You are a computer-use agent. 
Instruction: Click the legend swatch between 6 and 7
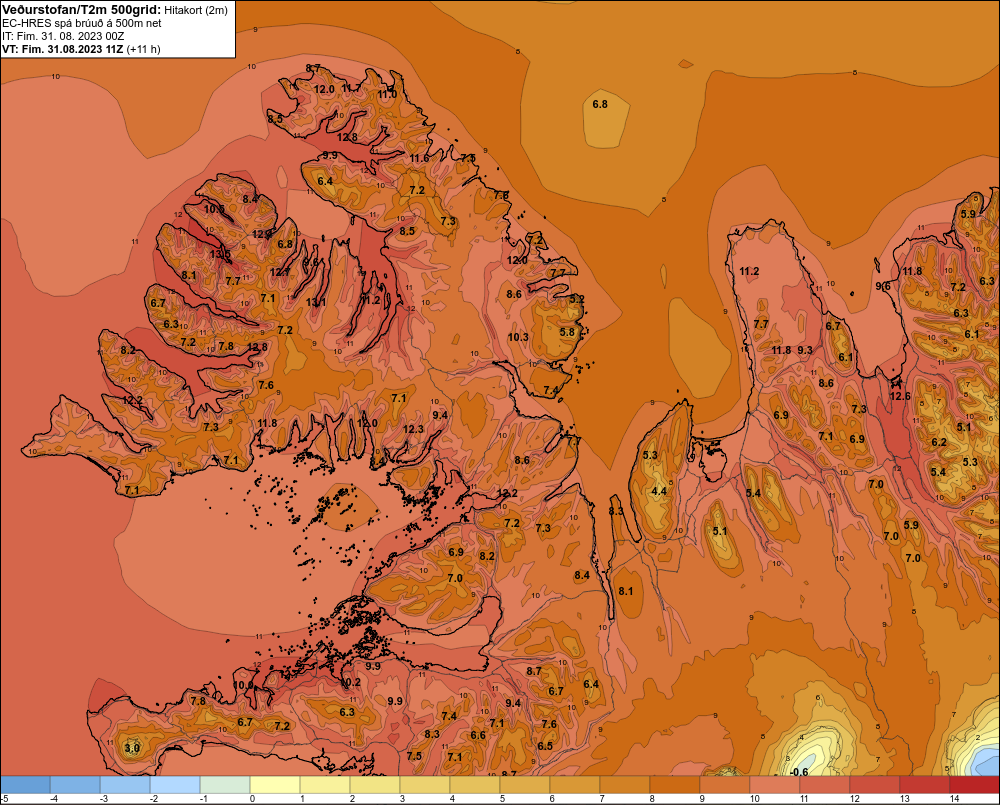click(575, 785)
